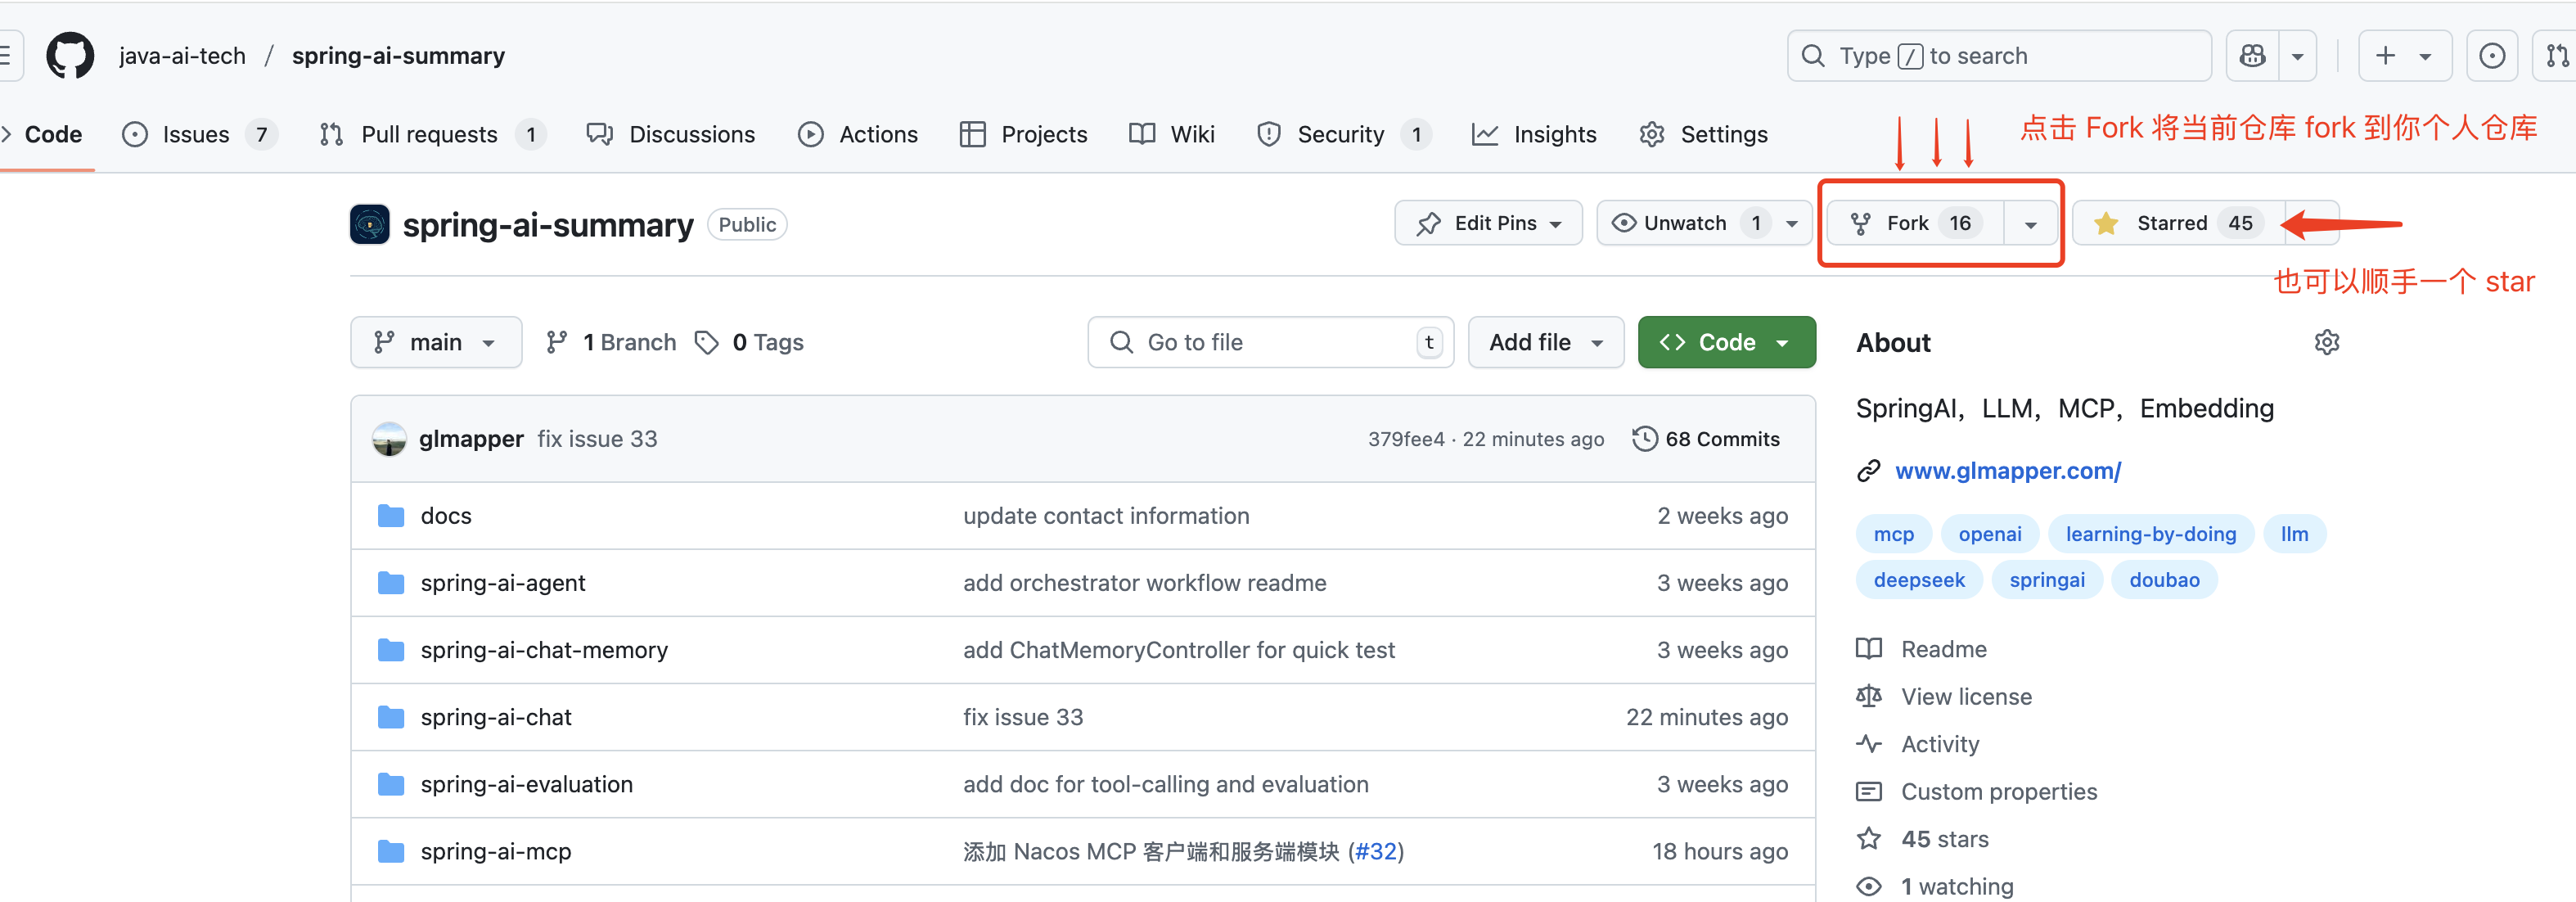
Task: Click the star icon next to 45 stars
Action: 1868,839
